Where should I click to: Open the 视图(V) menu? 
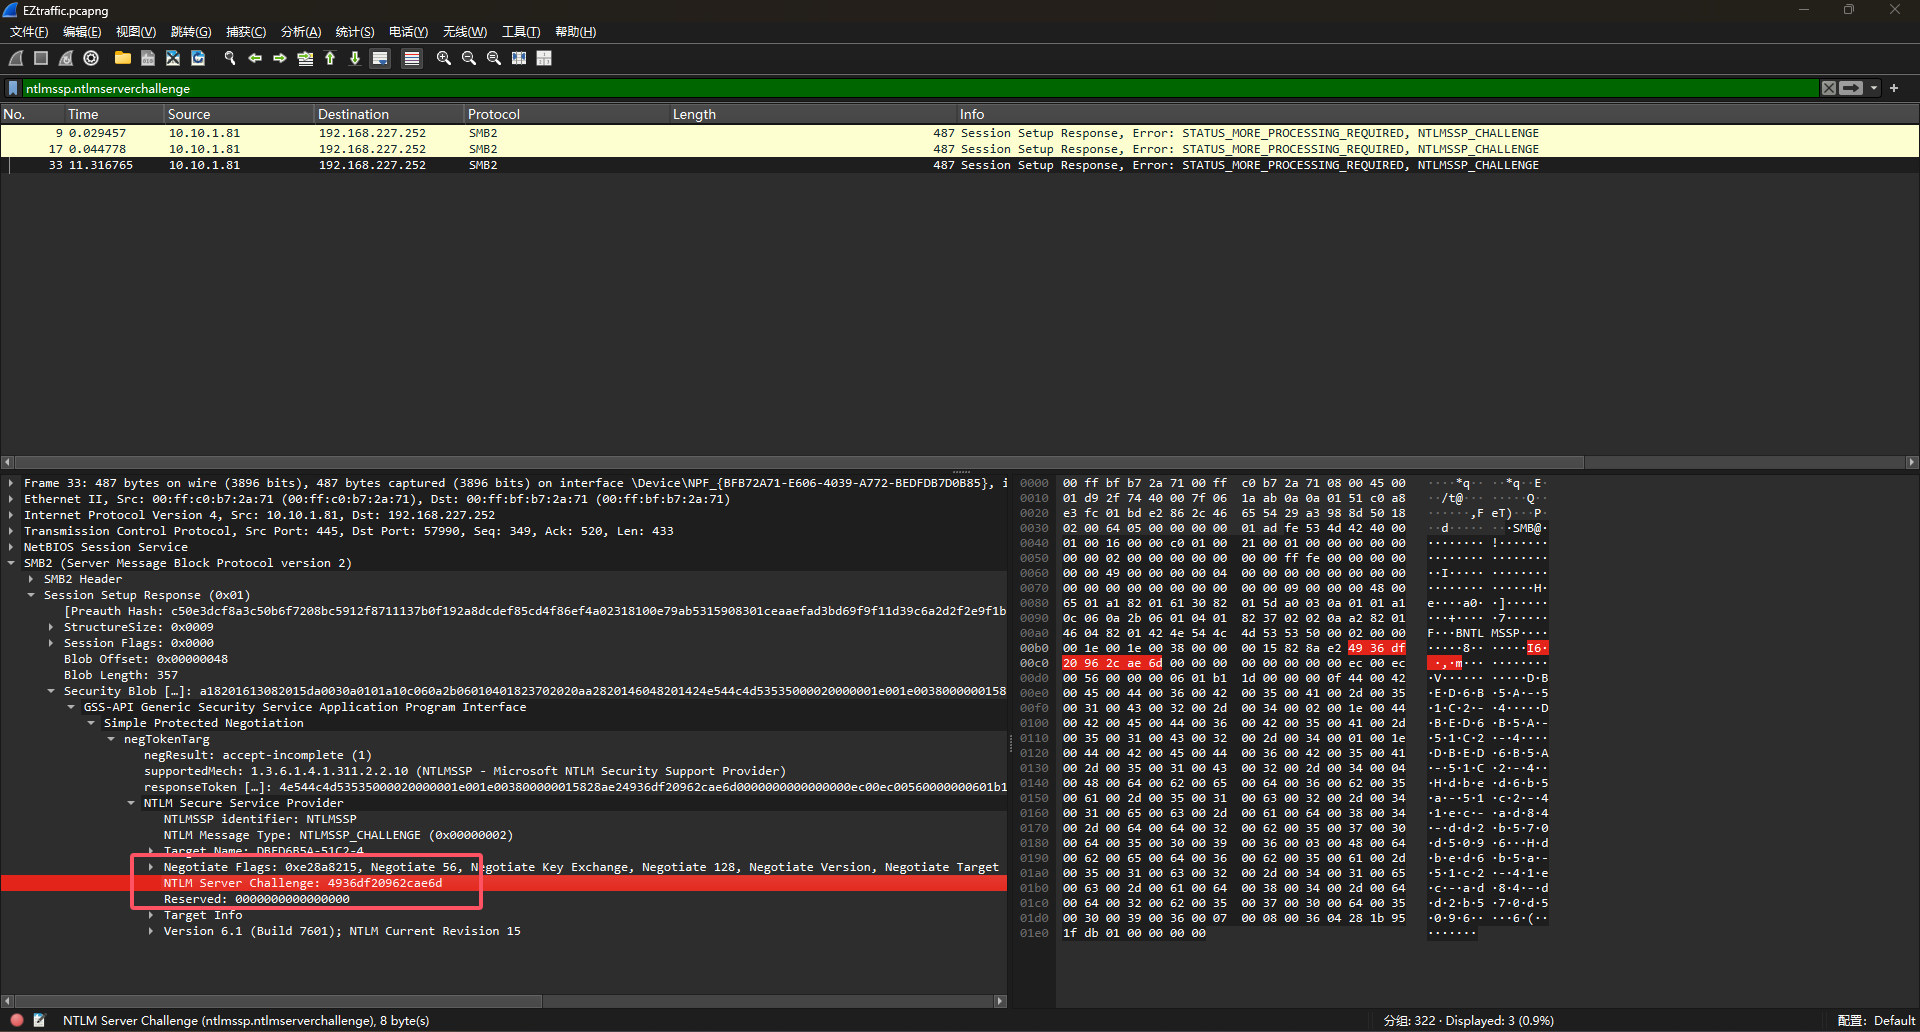(136, 32)
